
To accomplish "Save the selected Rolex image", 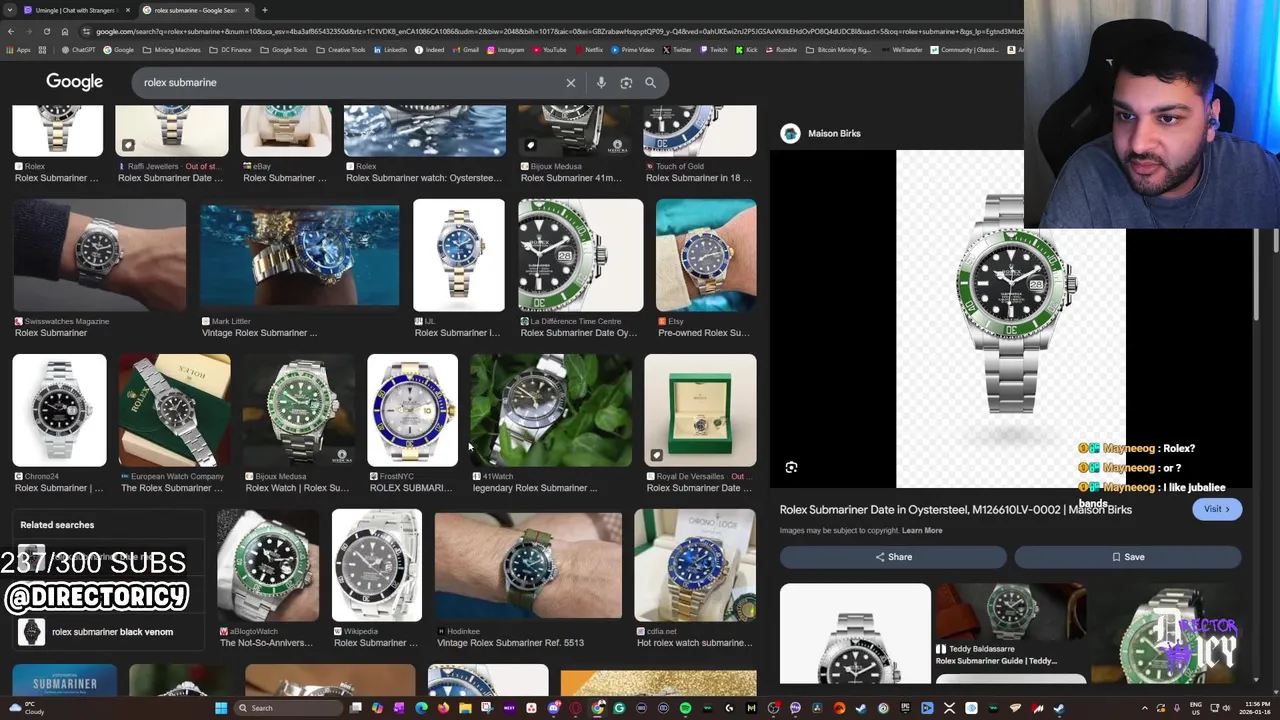I will click(x=1128, y=557).
